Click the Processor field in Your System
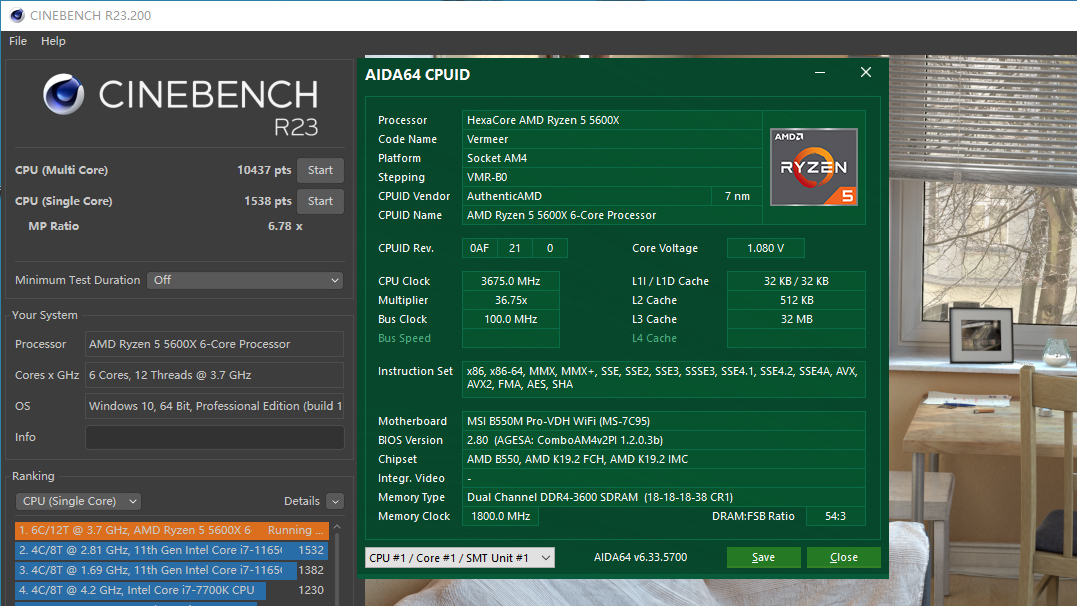The width and height of the screenshot is (1077, 606). 214,344
